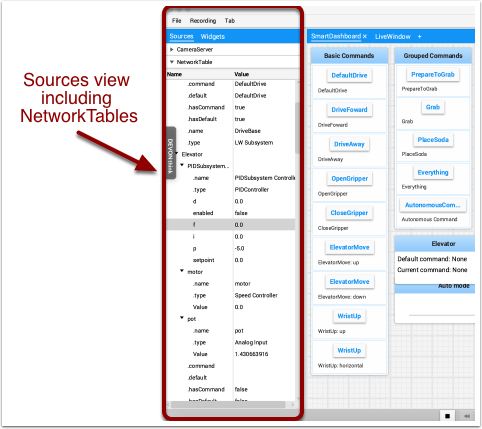
Task: Switch to the LiveWindow tab
Action: point(393,37)
